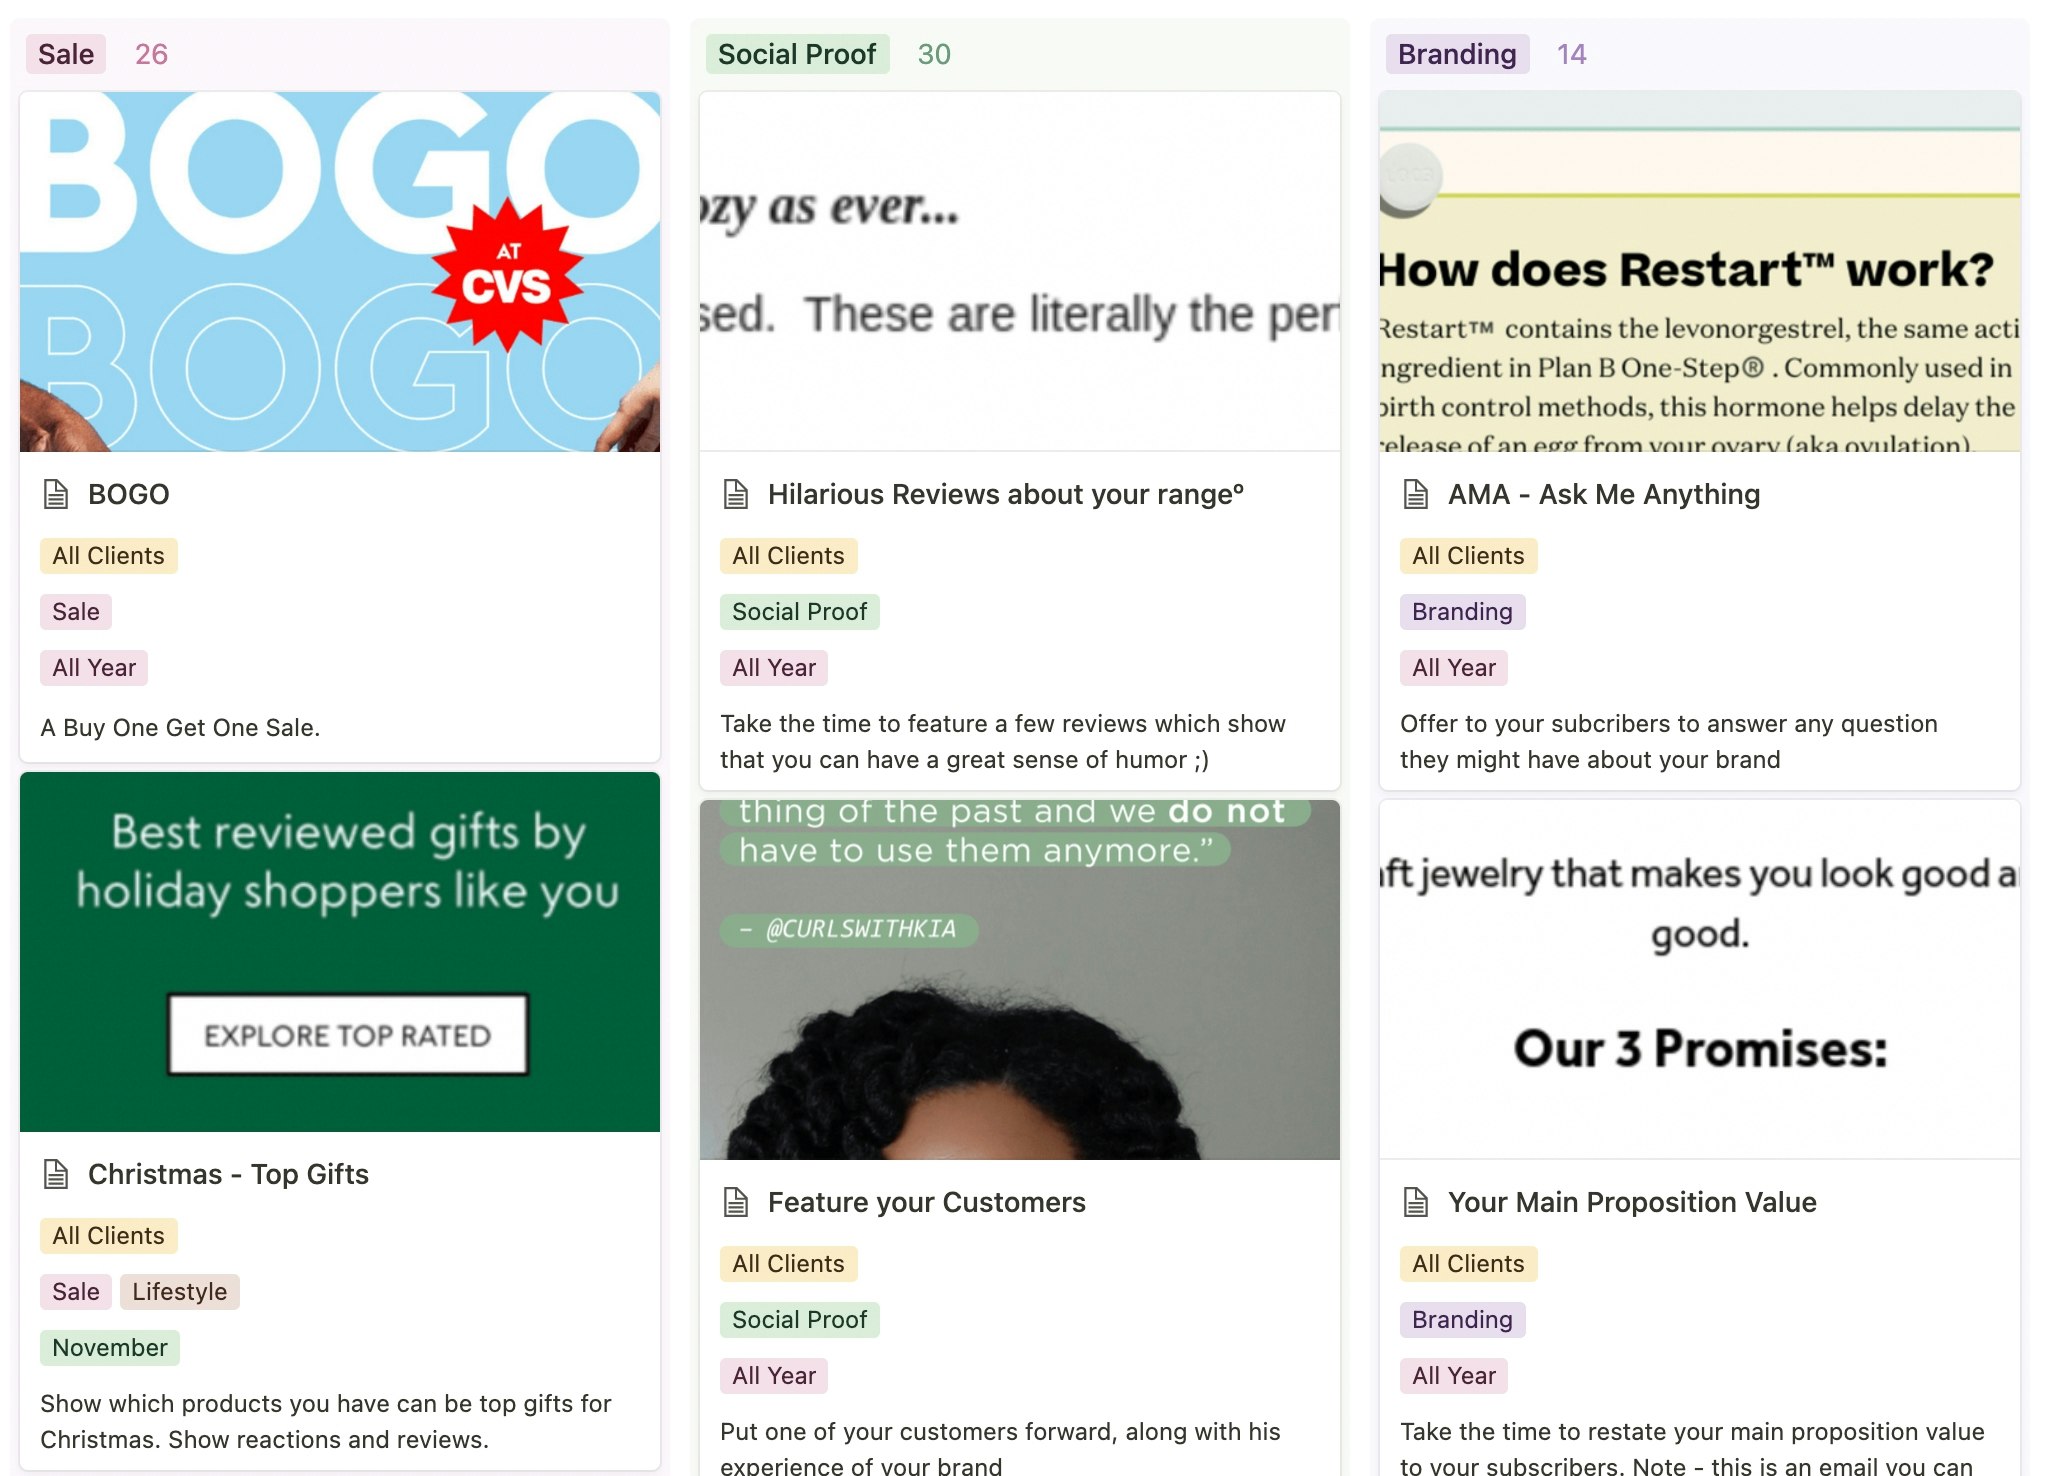Click document icon beside AMA - Ask Me Anything

(x=1416, y=494)
